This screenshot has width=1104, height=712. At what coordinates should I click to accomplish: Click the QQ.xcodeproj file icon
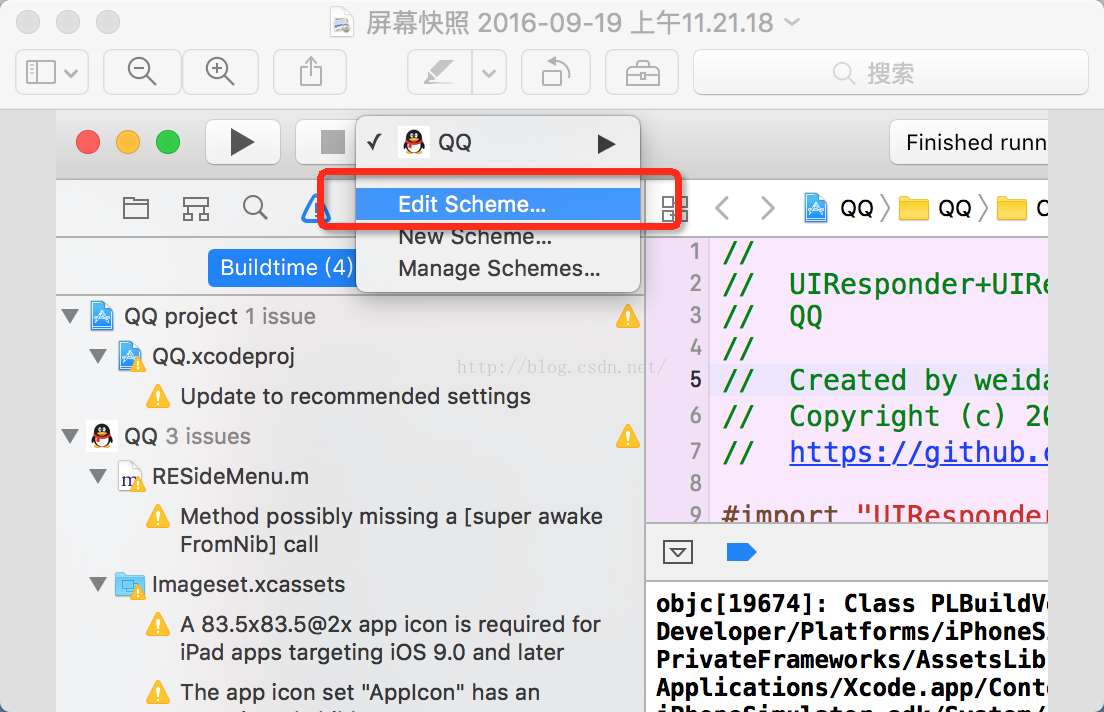(131, 356)
